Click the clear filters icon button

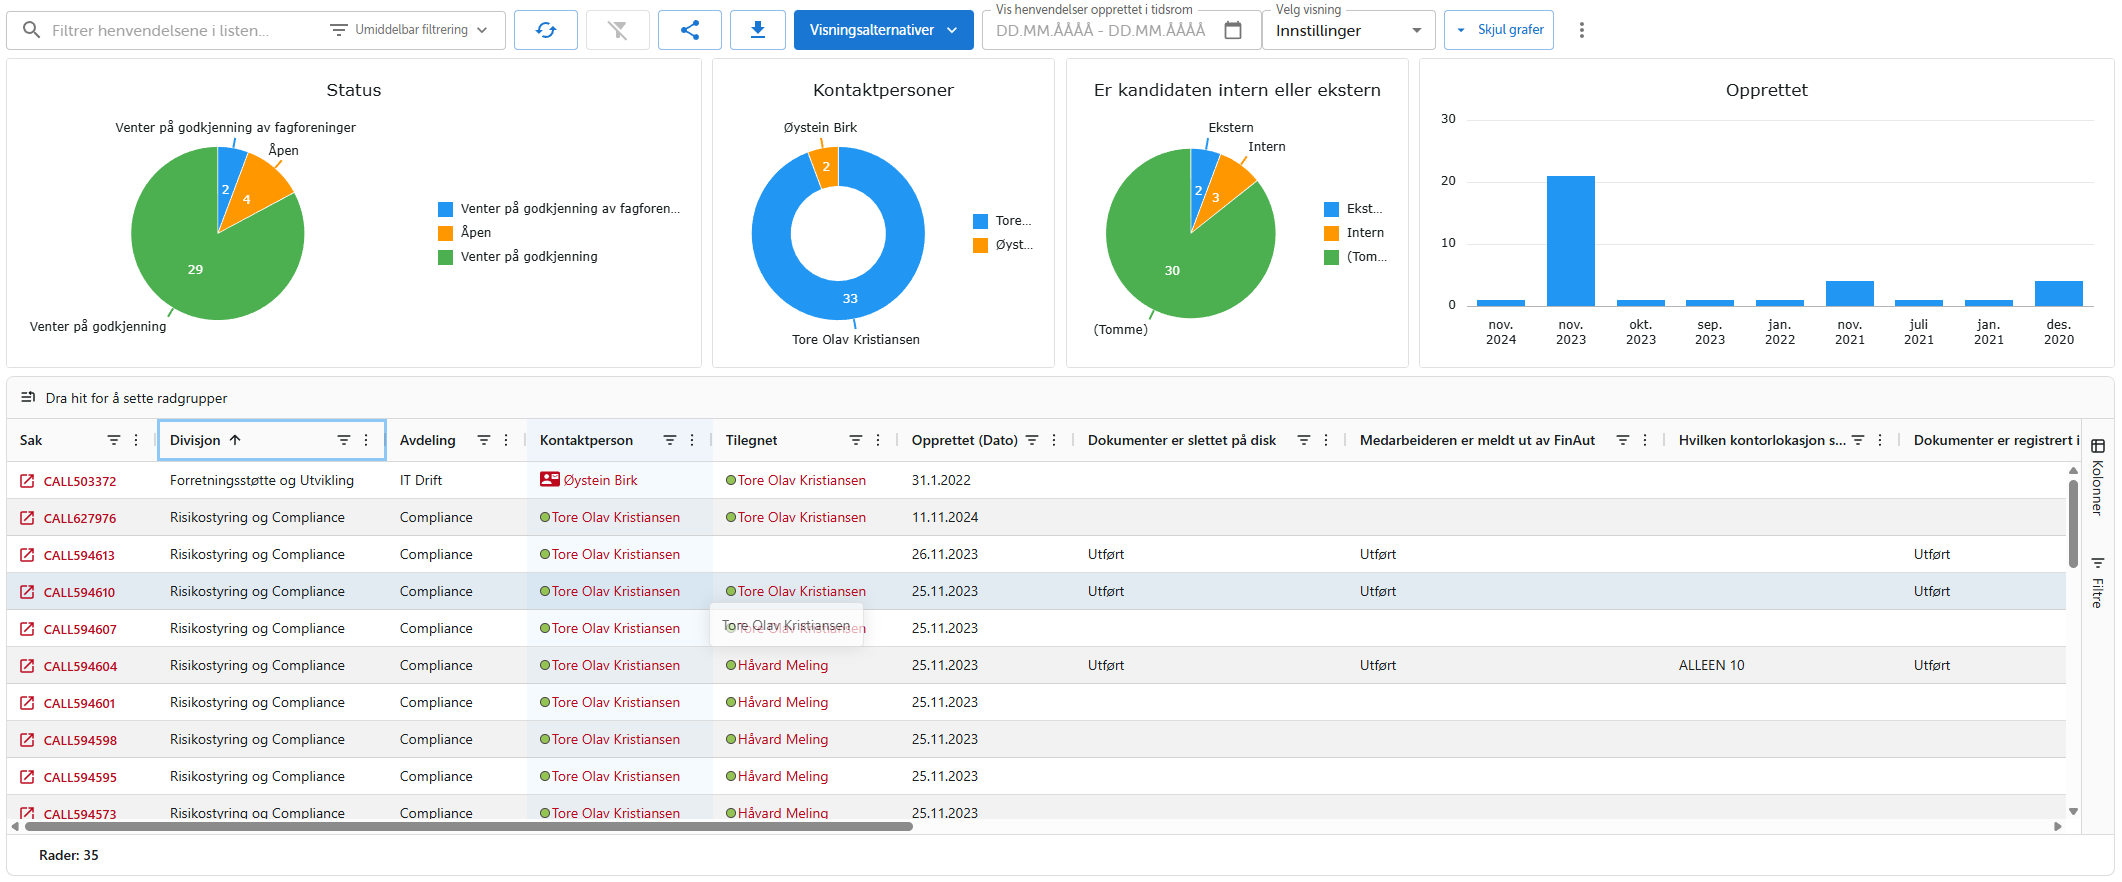pos(617,30)
